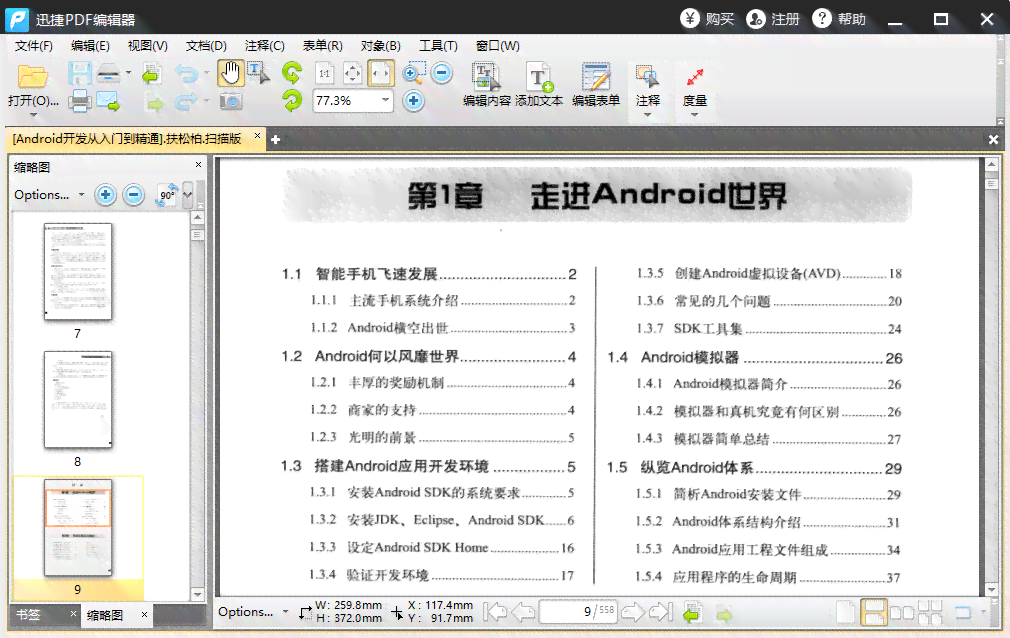This screenshot has height=638, width=1010.
Task: Switch to single page layout
Action: click(846, 612)
